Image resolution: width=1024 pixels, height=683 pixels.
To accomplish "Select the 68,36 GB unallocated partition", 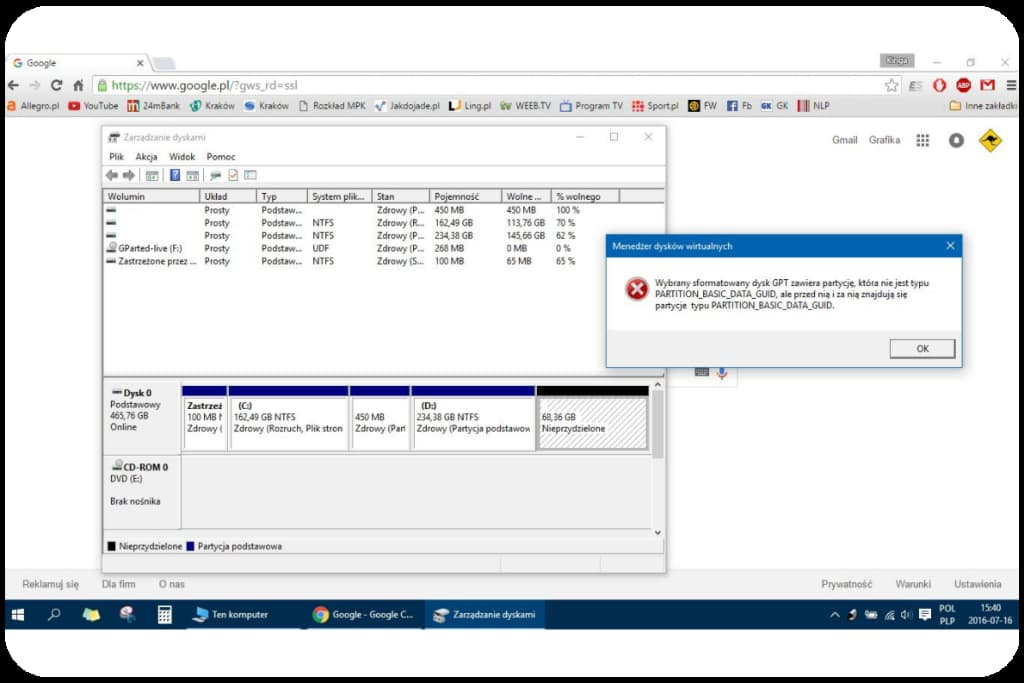I will point(592,422).
